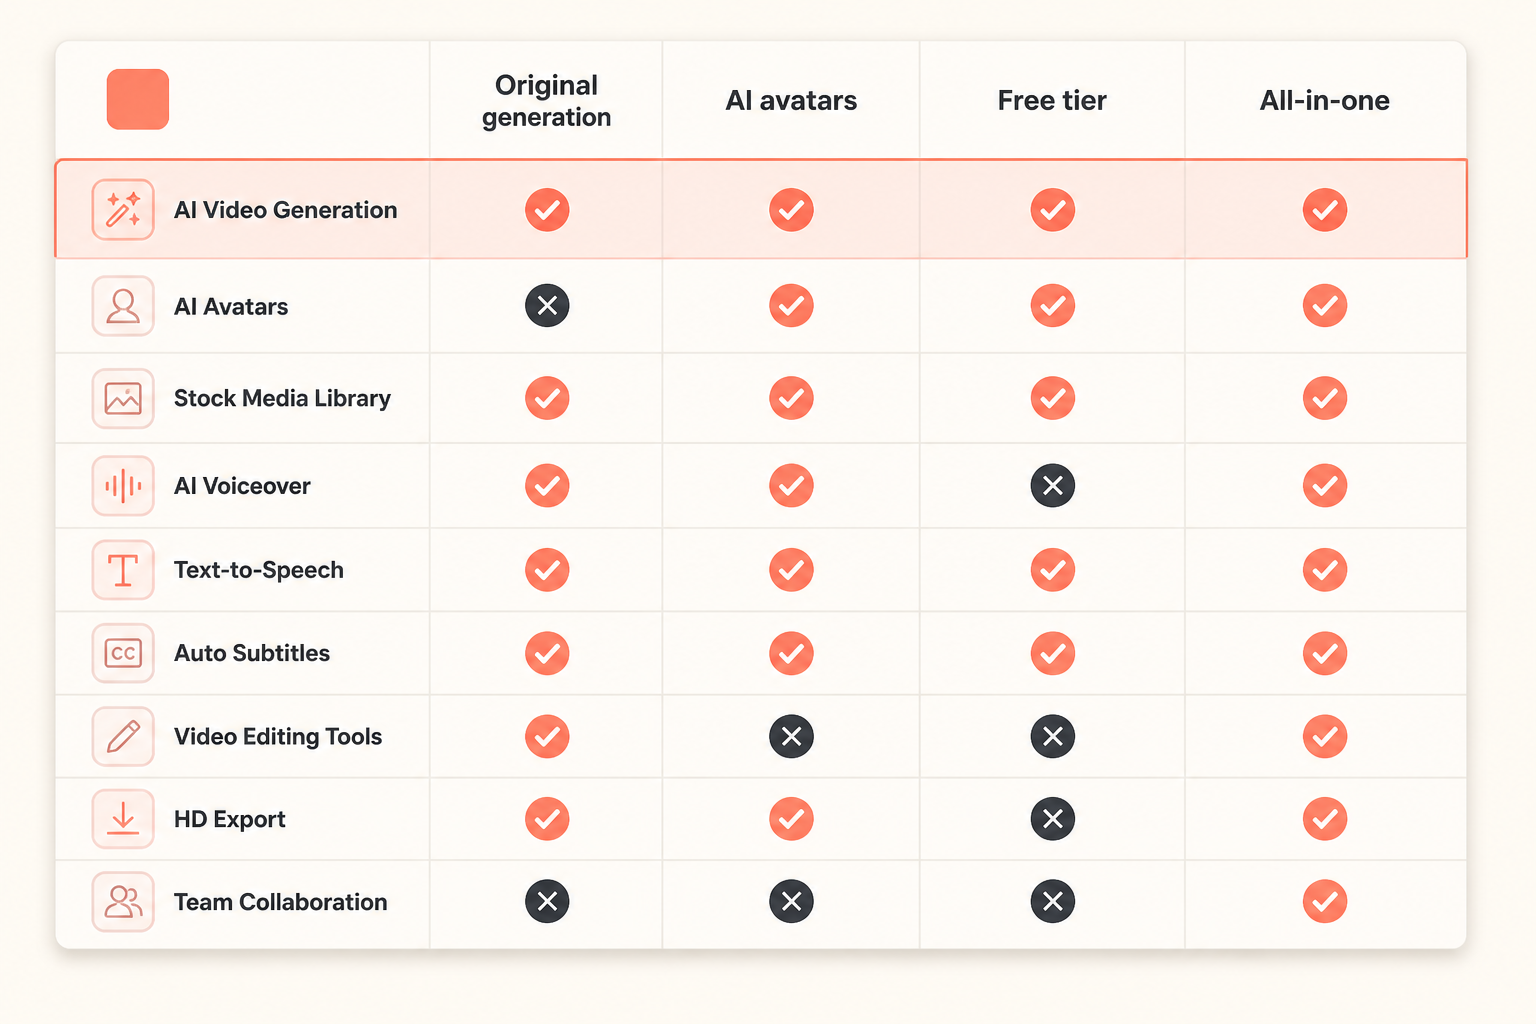
Task: Click HD Export checkmark under All-in-one
Action: point(1325,819)
